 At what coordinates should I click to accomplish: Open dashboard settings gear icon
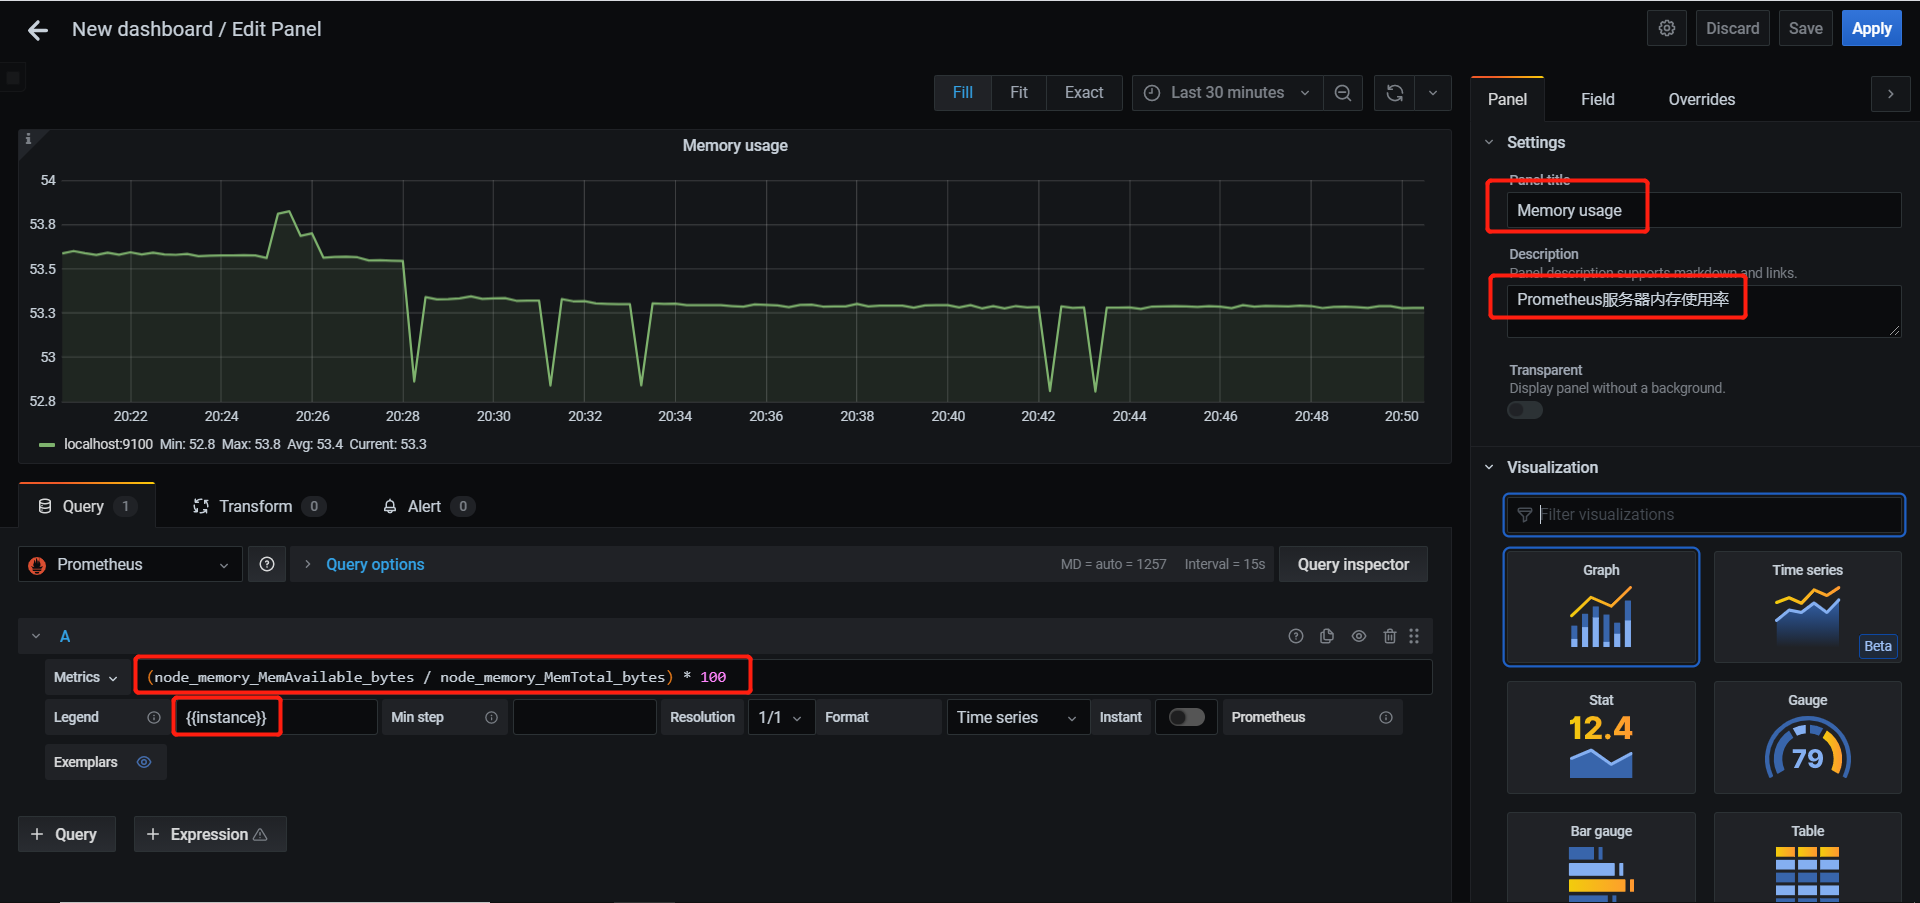point(1667,28)
